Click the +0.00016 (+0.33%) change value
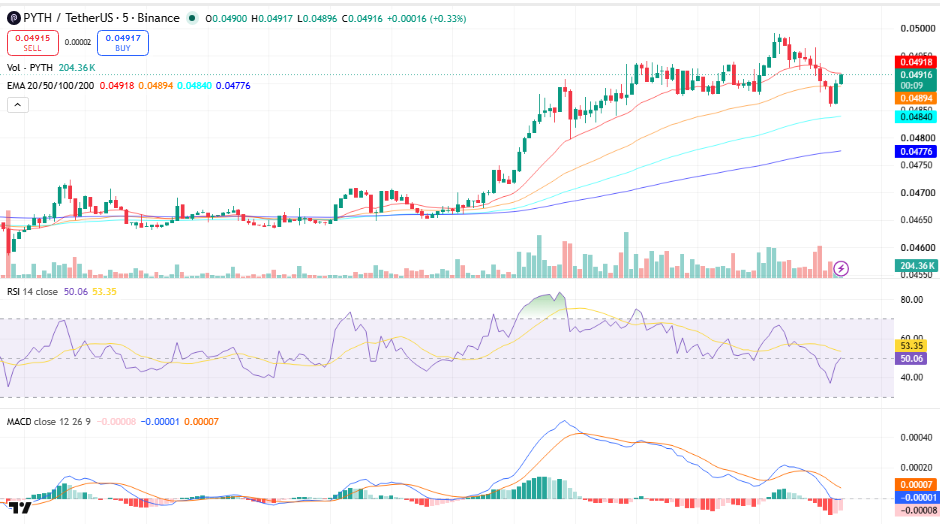This screenshot has height=528, width=940. click(426, 19)
